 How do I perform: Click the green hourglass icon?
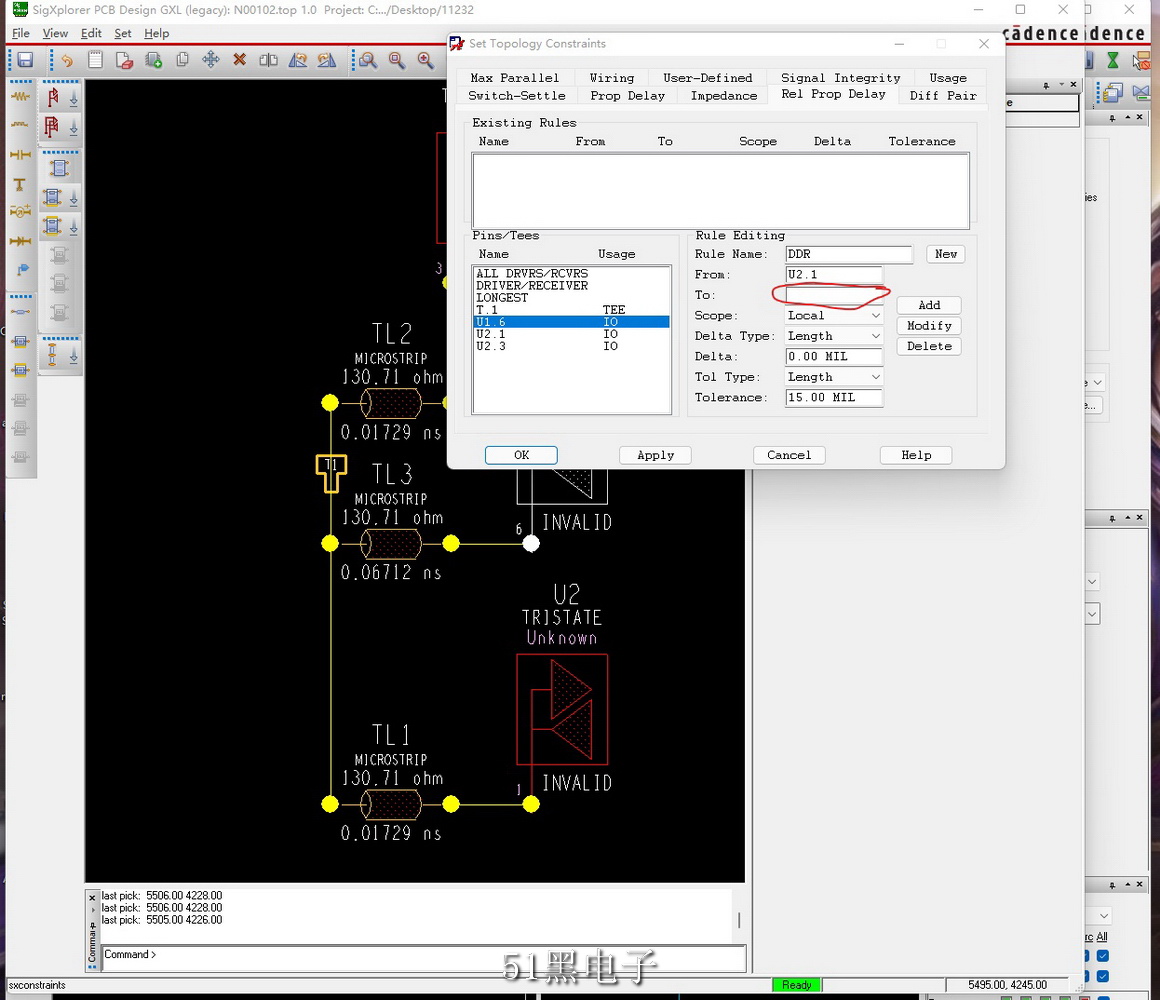[x=1113, y=61]
